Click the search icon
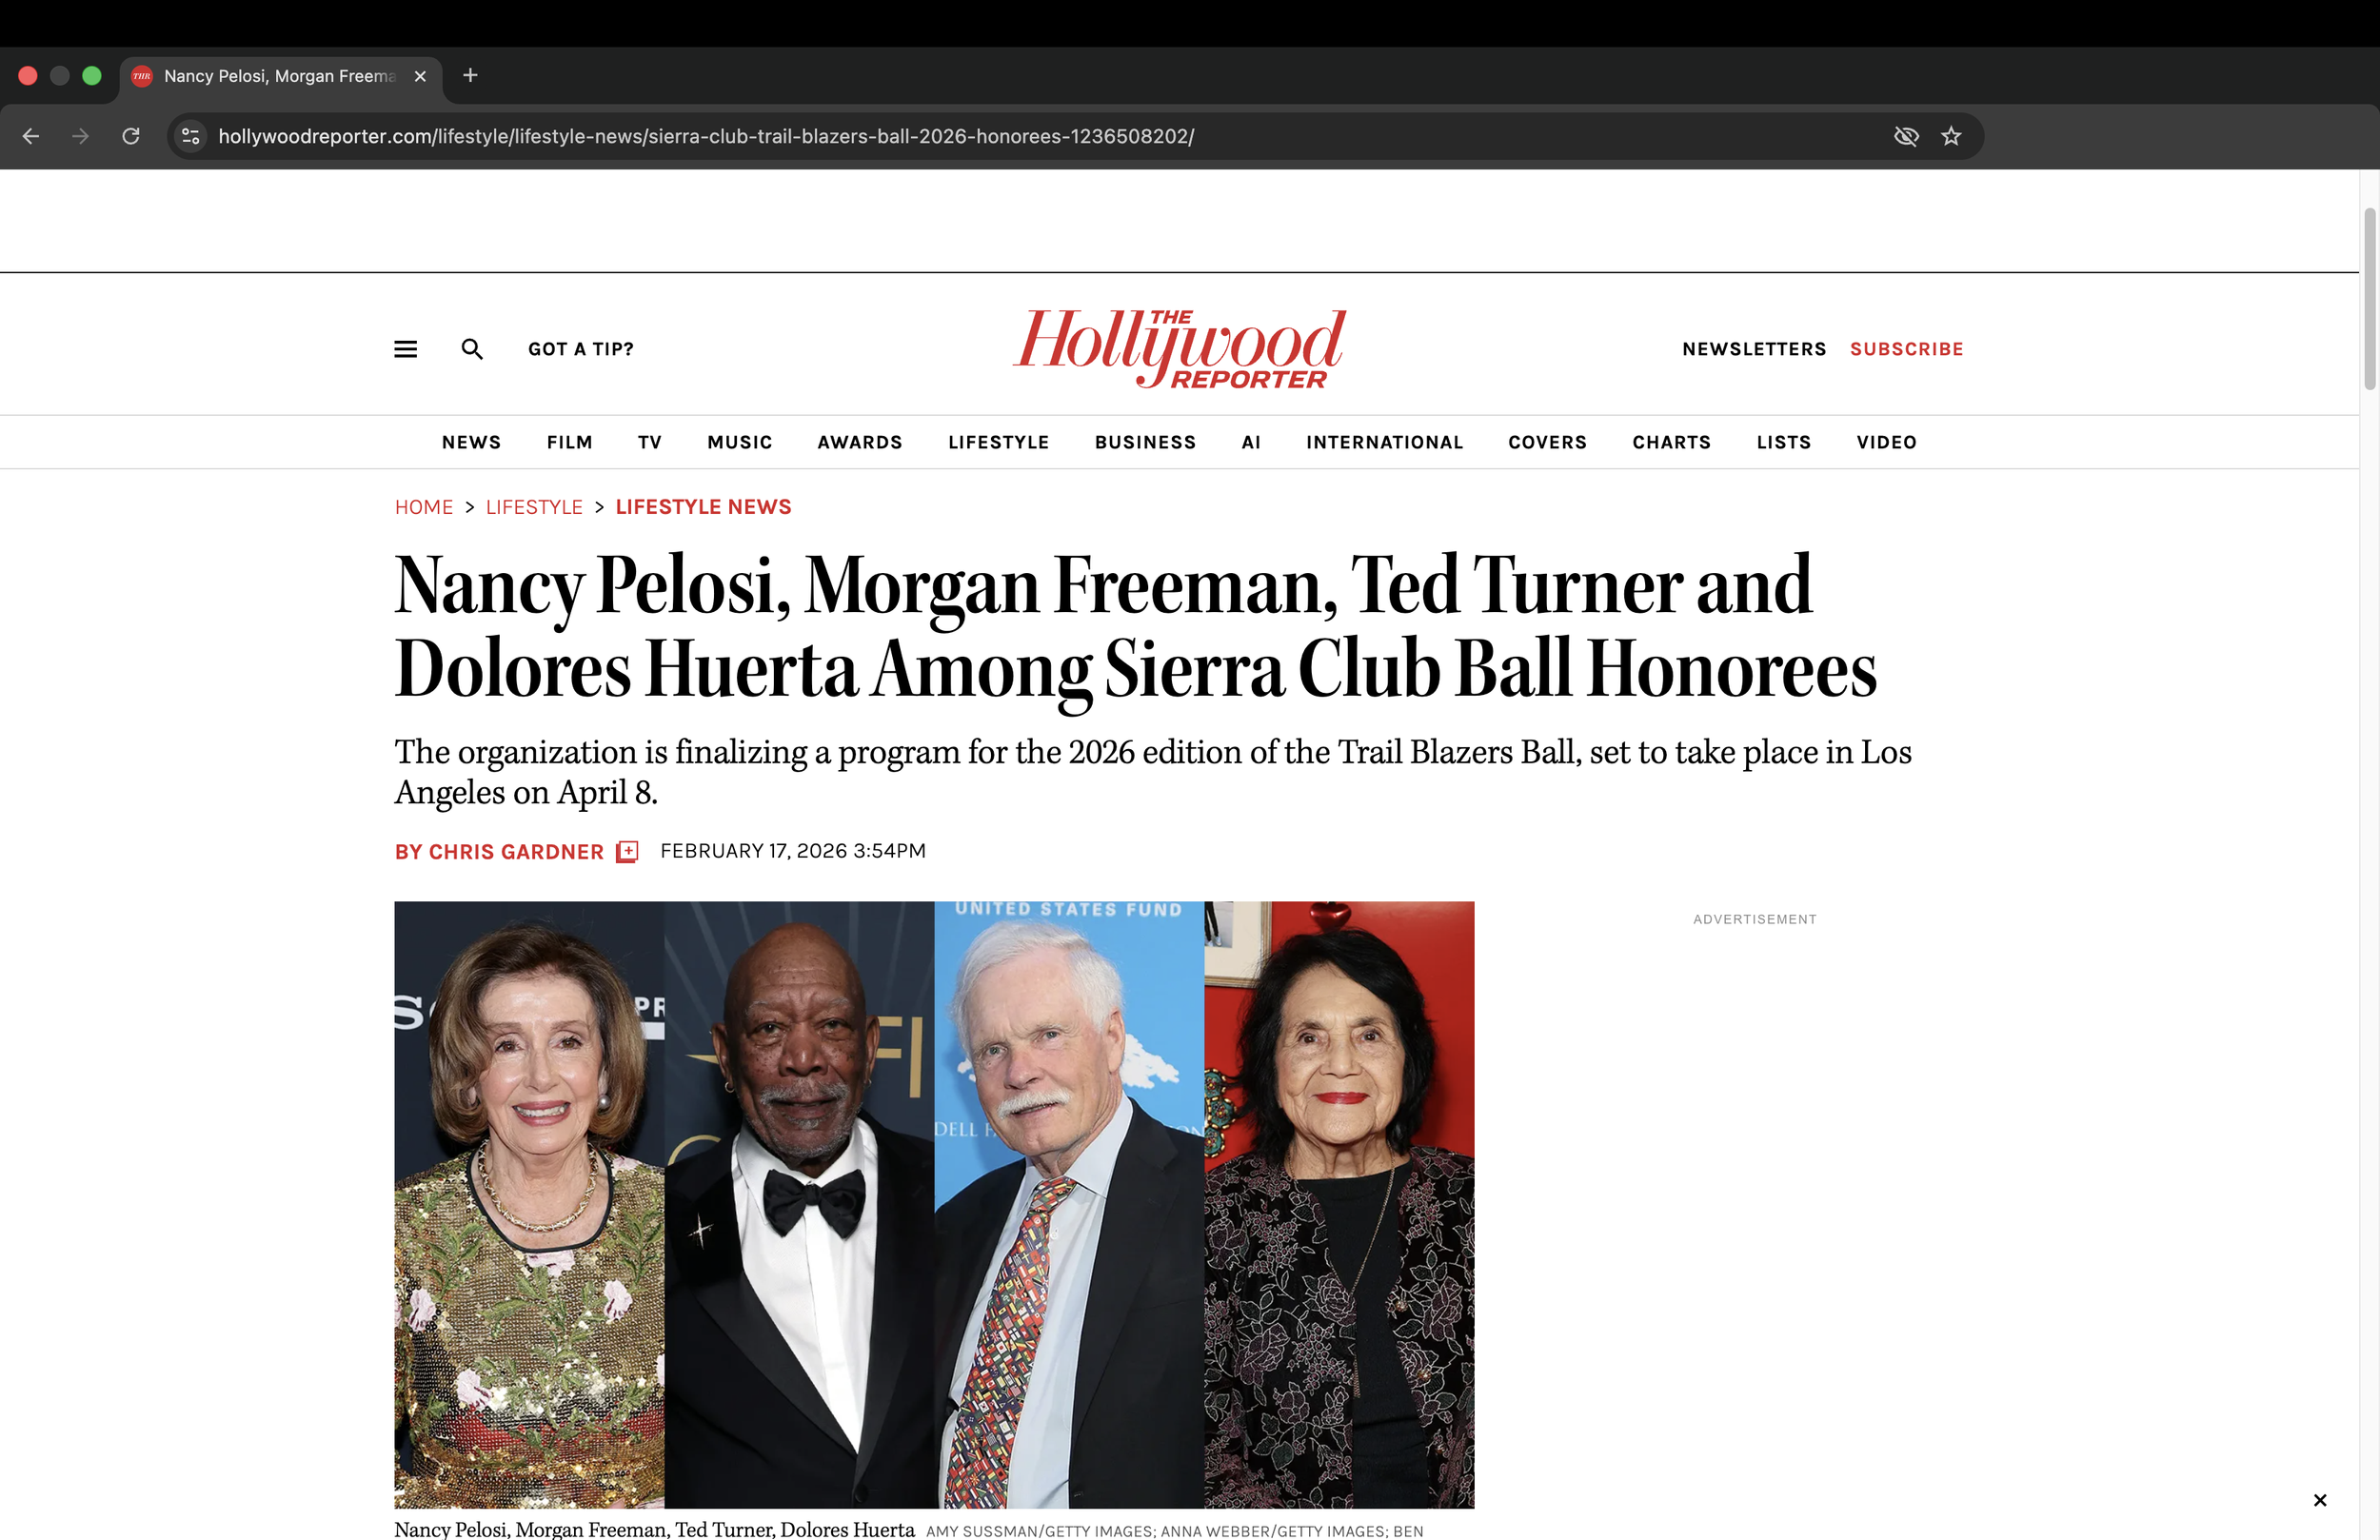2380x1540 pixels. click(x=472, y=349)
